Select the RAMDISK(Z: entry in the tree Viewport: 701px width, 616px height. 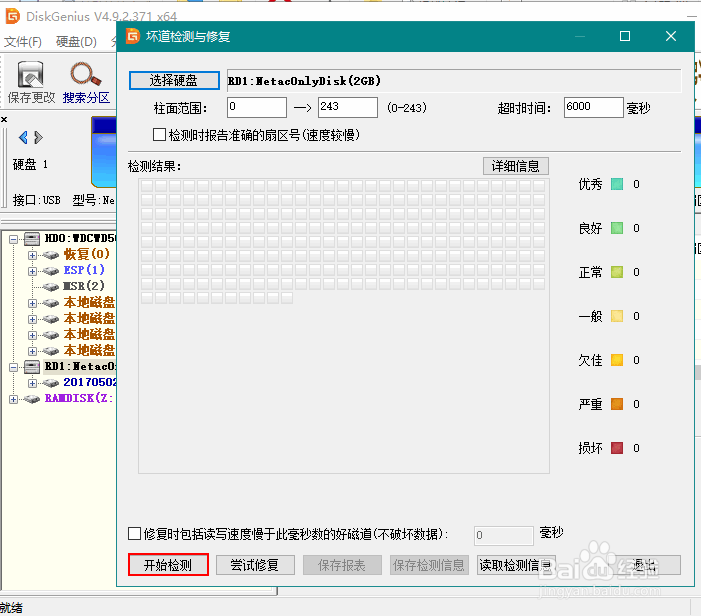pyautogui.click(x=80, y=398)
